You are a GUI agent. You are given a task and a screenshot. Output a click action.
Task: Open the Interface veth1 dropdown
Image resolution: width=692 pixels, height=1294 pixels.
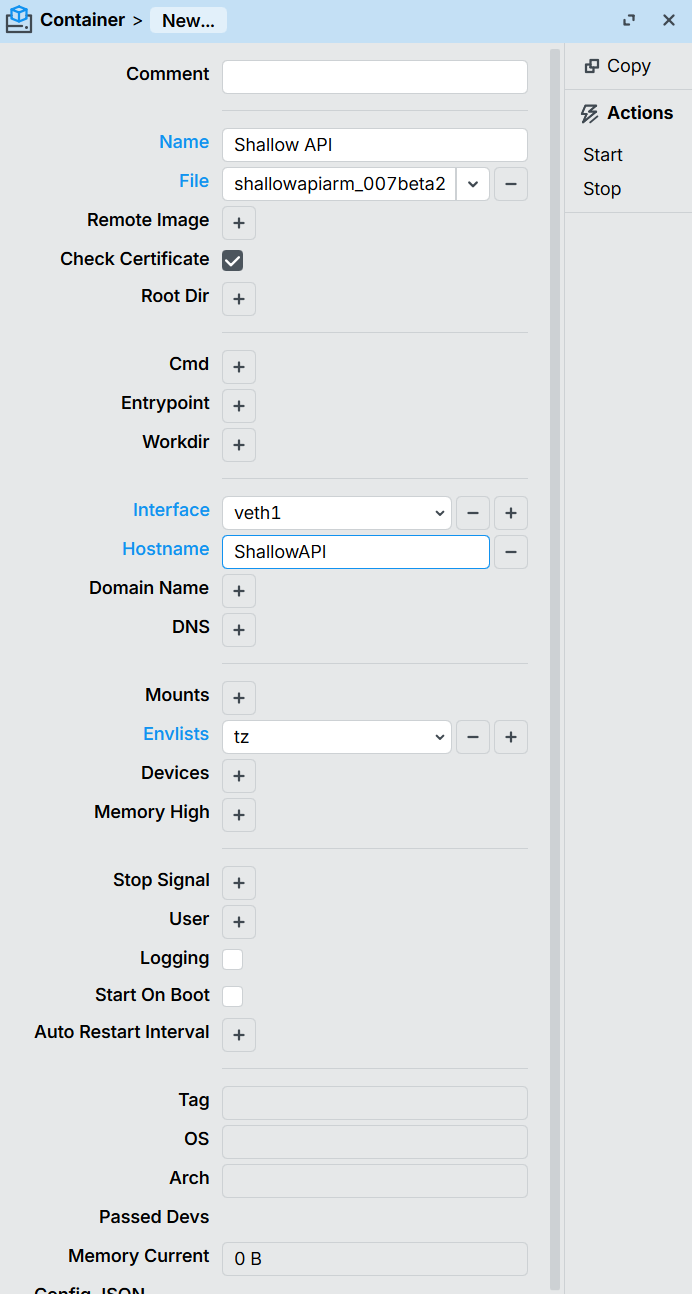coord(336,513)
